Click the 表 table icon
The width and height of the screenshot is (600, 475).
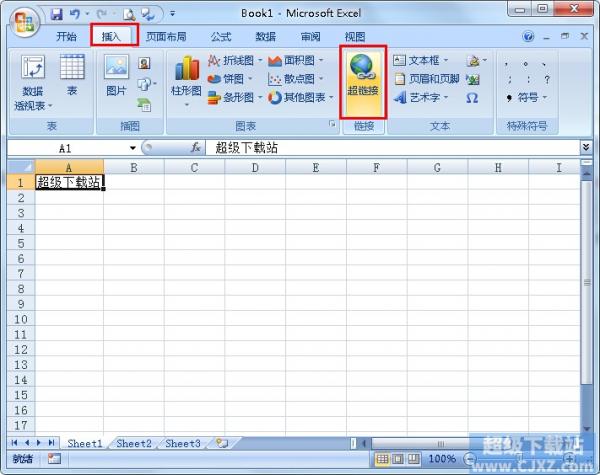point(72,76)
